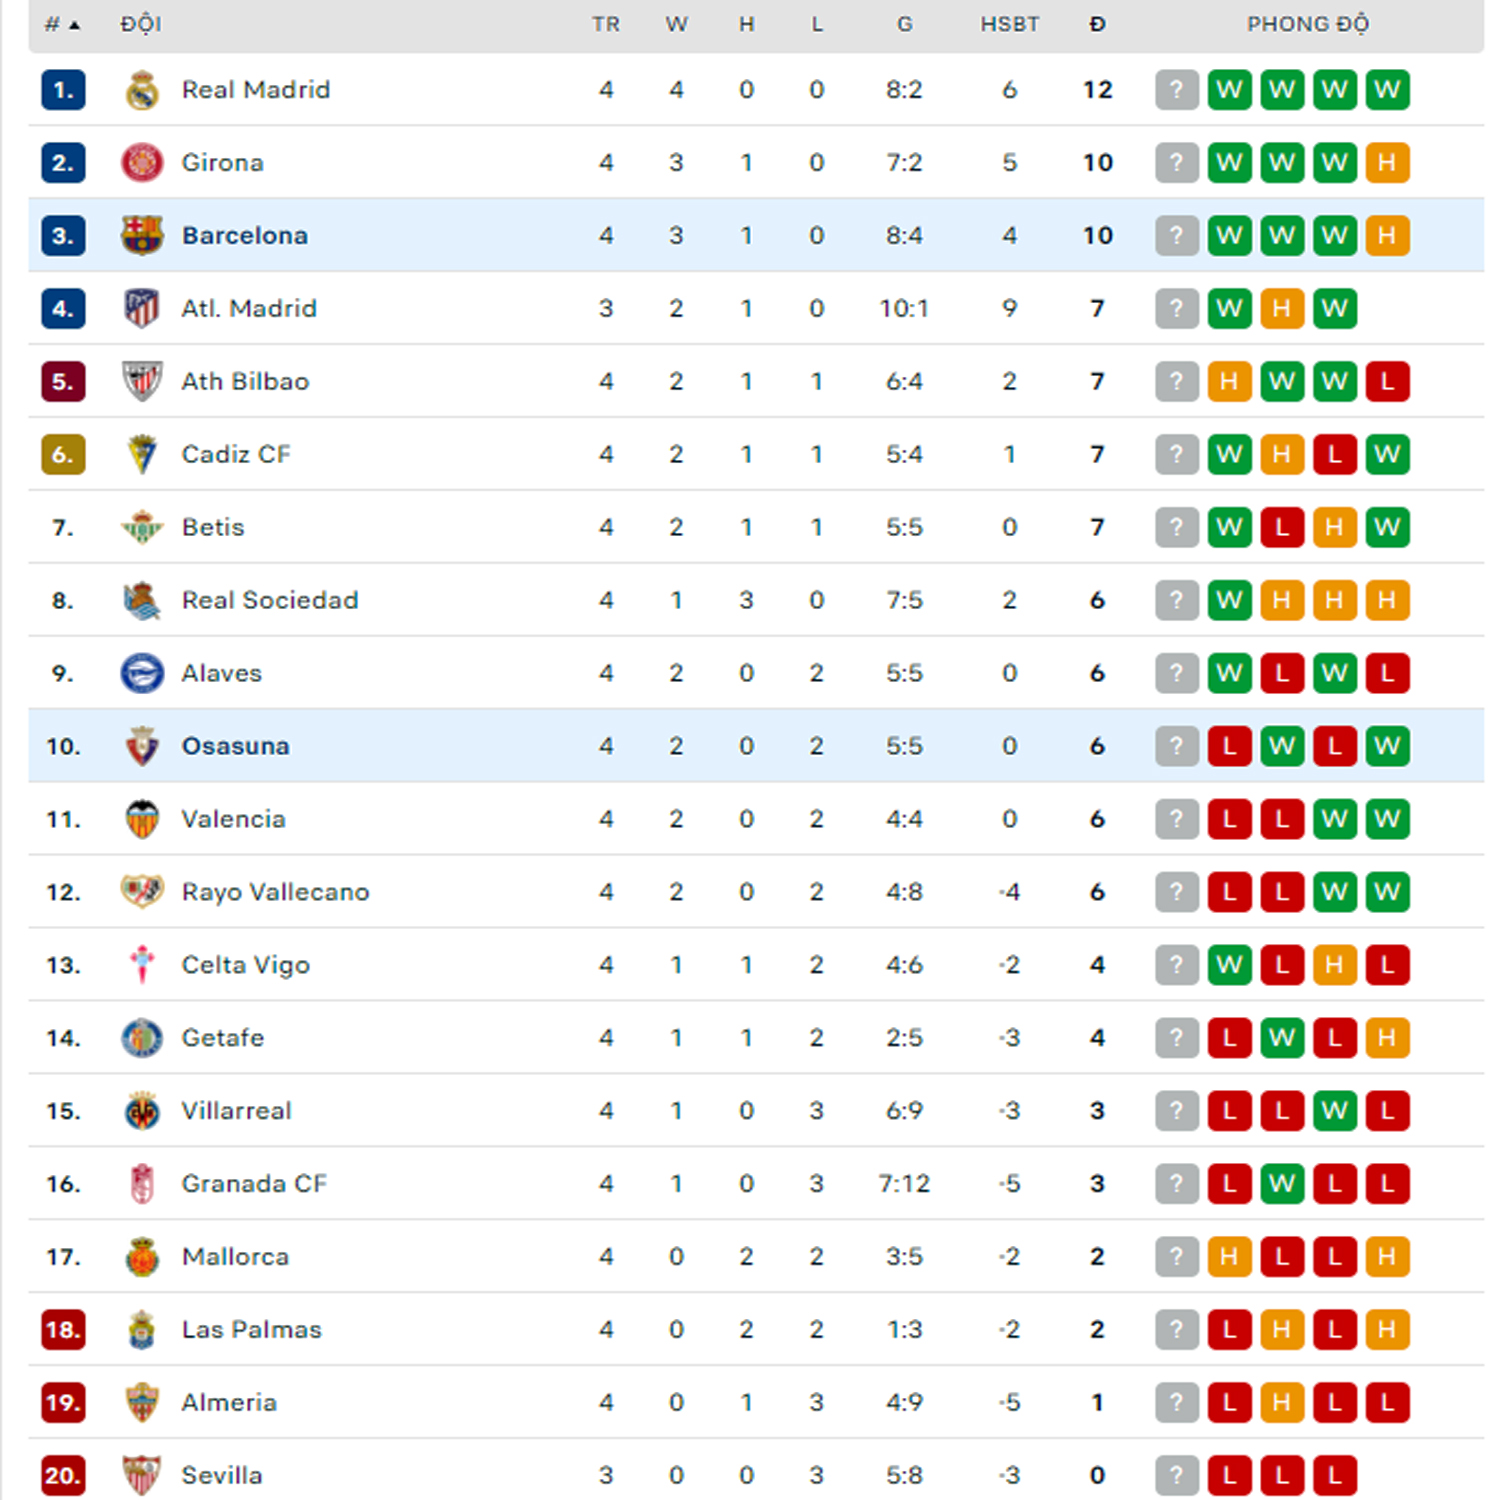Screen dimensions: 1500x1500
Task: Click the Valencia bat crest
Action: point(142,819)
